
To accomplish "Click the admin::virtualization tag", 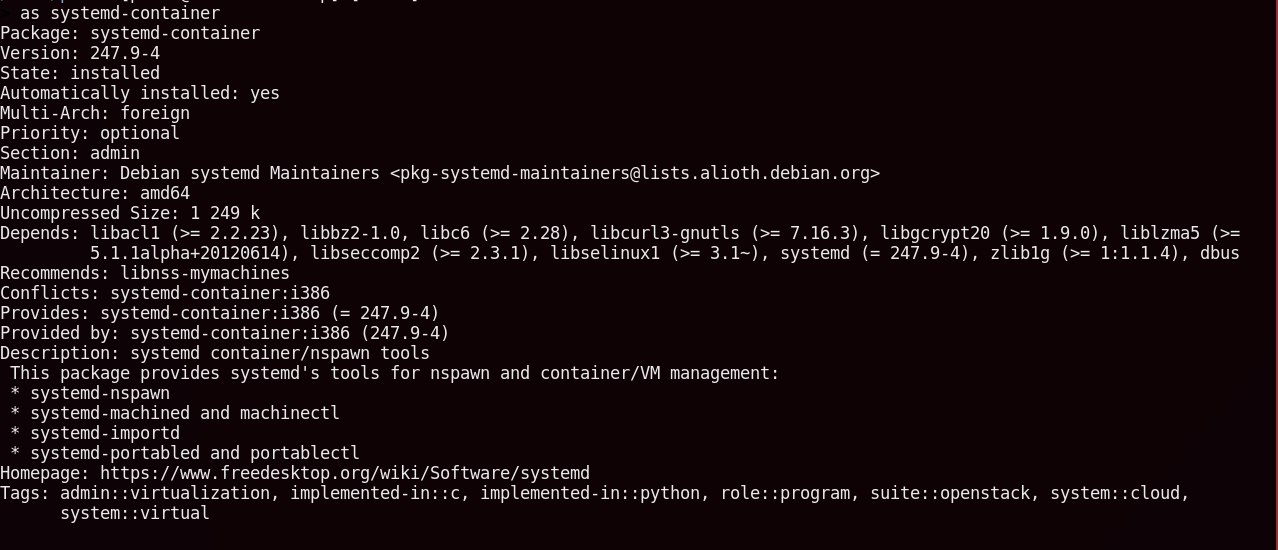I will (165, 493).
